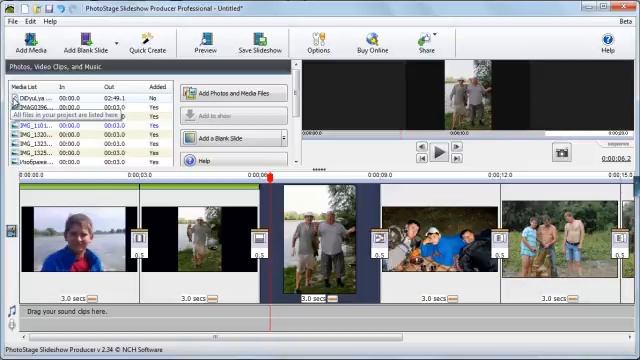Take a snapshot with the camera icon

click(x=562, y=153)
